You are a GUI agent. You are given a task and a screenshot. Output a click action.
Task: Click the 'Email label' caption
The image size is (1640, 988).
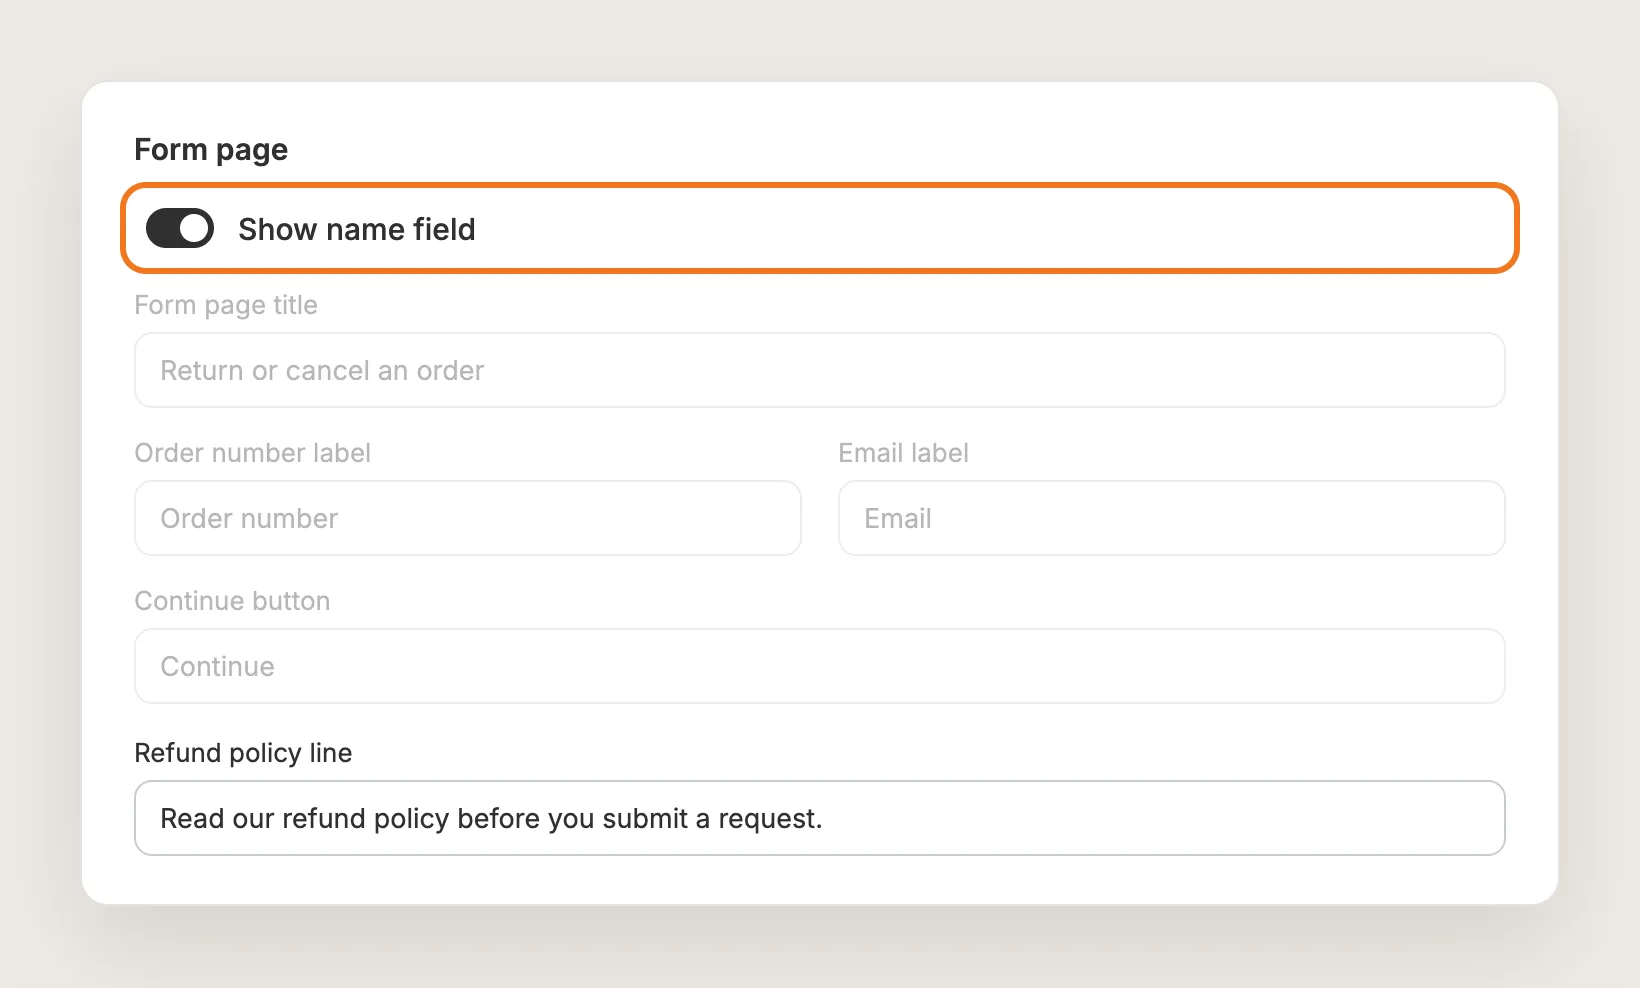point(904,453)
